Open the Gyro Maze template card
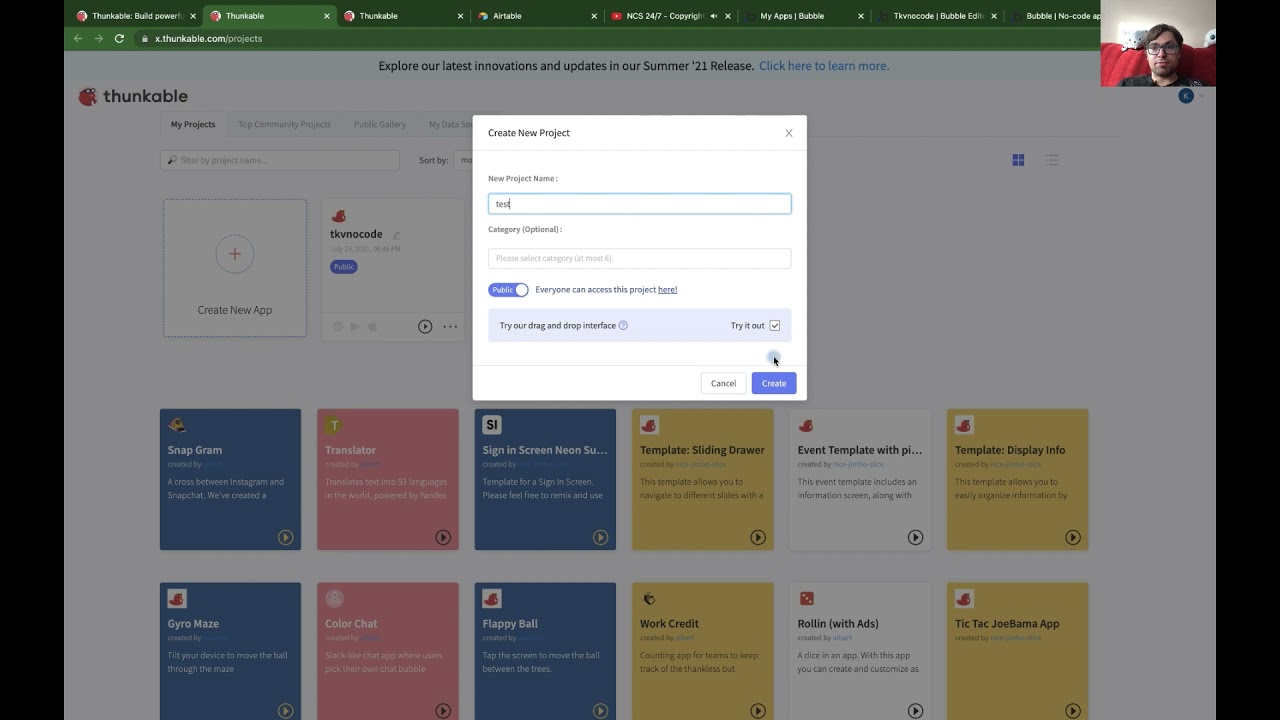The width and height of the screenshot is (1280, 720). coord(230,651)
